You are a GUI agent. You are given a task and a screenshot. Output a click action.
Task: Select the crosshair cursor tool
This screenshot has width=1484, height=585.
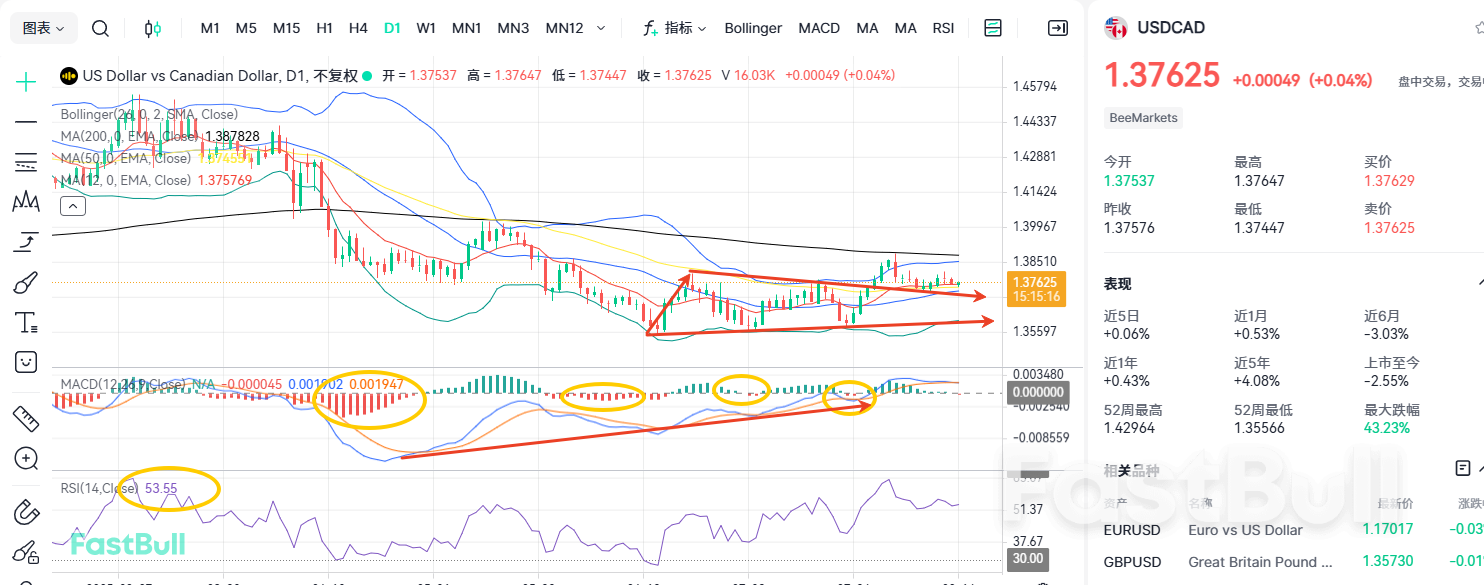pos(26,82)
